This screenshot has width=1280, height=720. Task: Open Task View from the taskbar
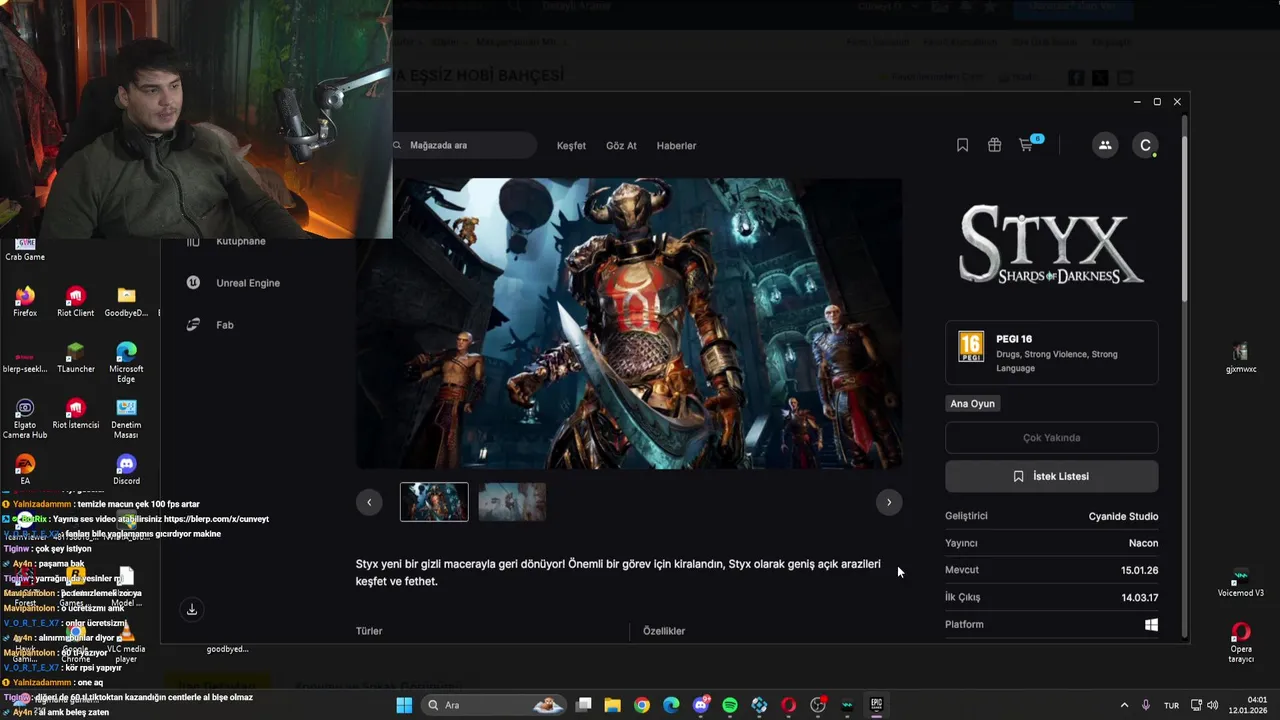(x=584, y=705)
